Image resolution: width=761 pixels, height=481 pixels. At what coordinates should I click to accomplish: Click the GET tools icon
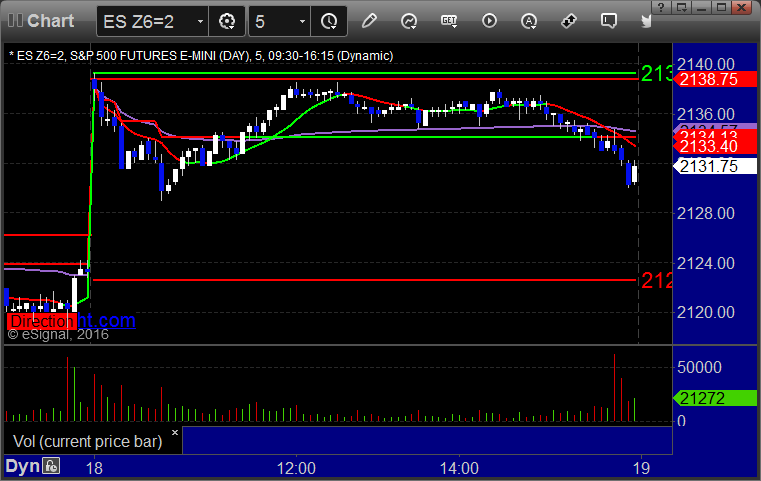(x=449, y=21)
